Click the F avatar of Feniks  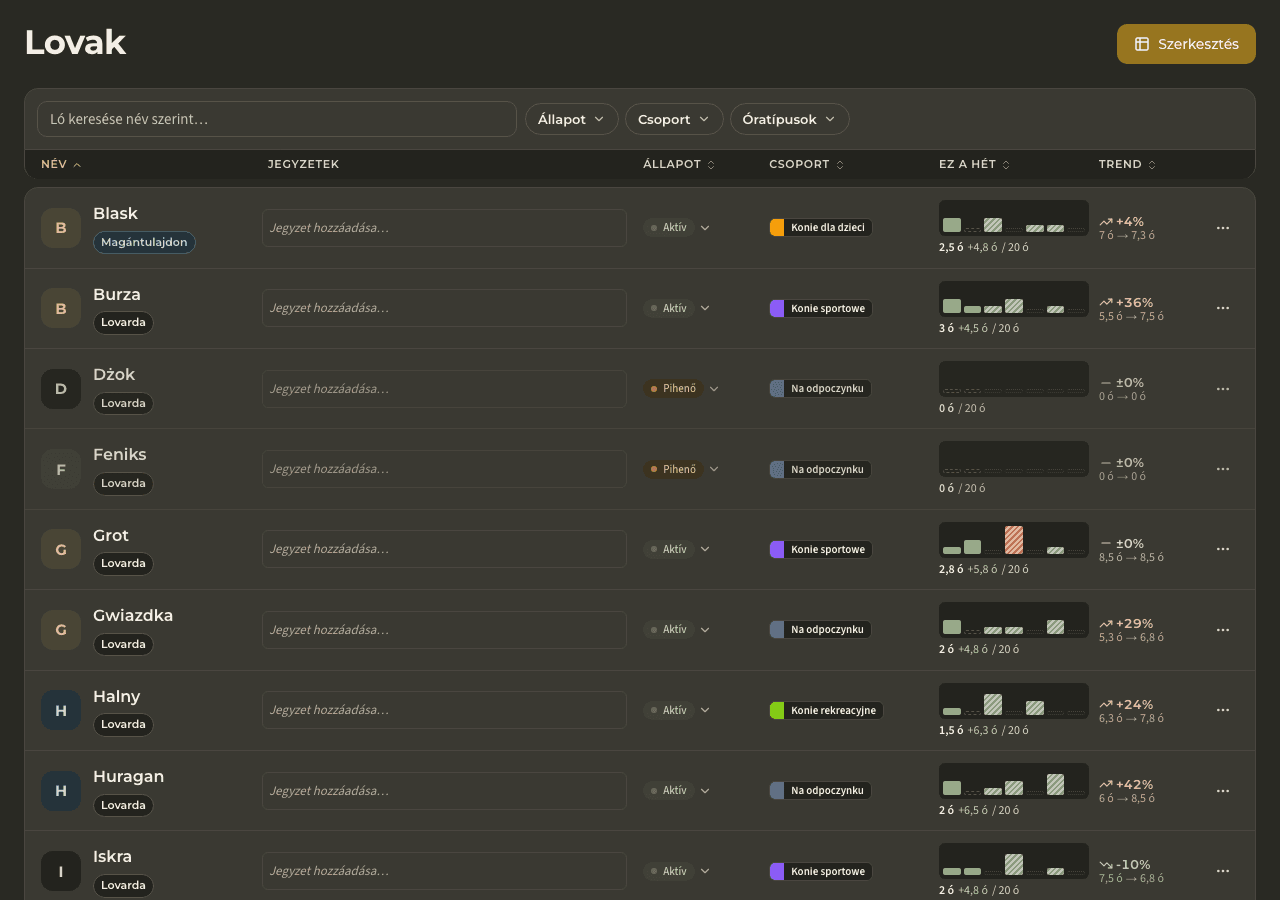click(61, 469)
